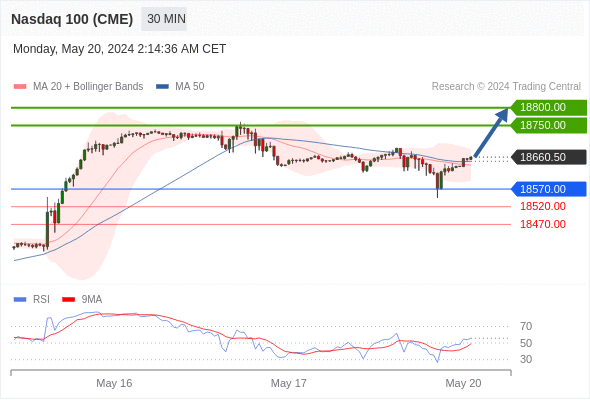Click the 30 MIN timeframe button
The width and height of the screenshot is (590, 400).
164,19
